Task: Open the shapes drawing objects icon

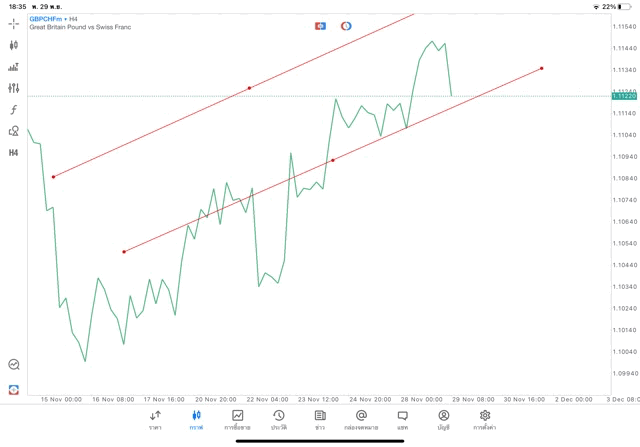Action: [x=13, y=131]
